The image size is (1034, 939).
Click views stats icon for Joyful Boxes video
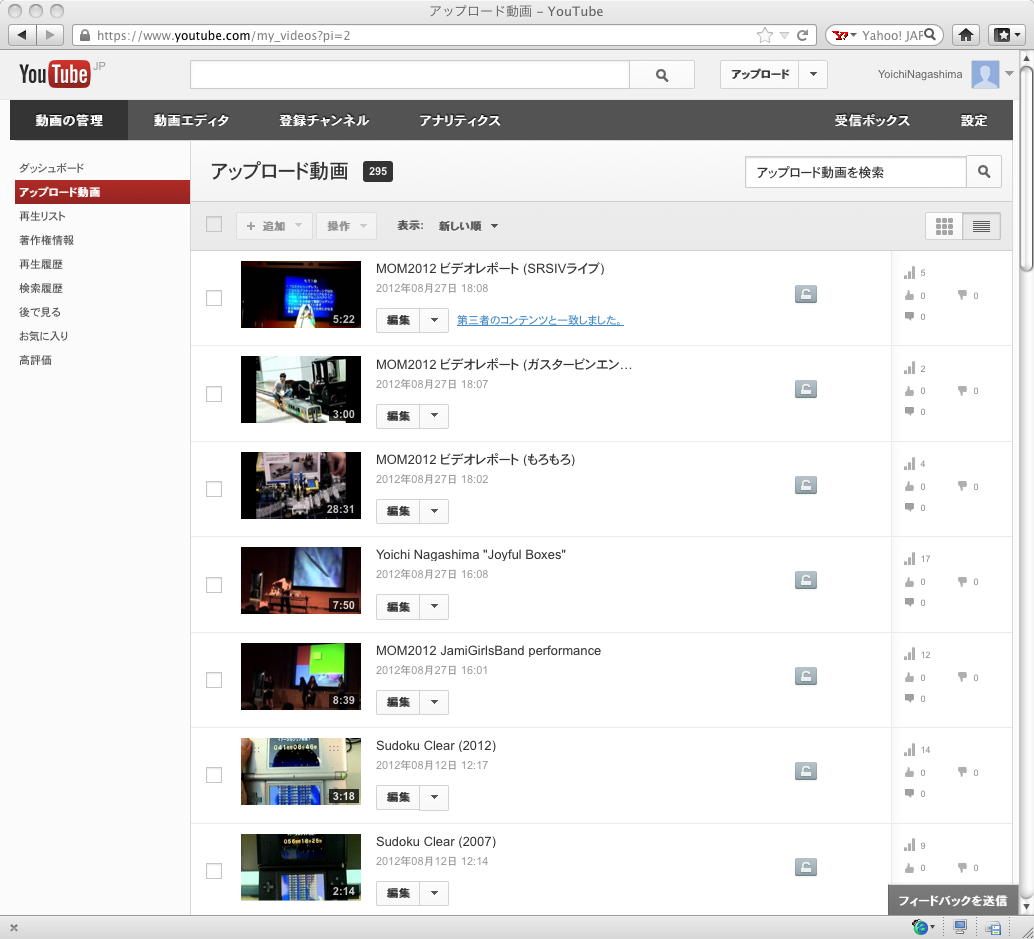(x=909, y=559)
